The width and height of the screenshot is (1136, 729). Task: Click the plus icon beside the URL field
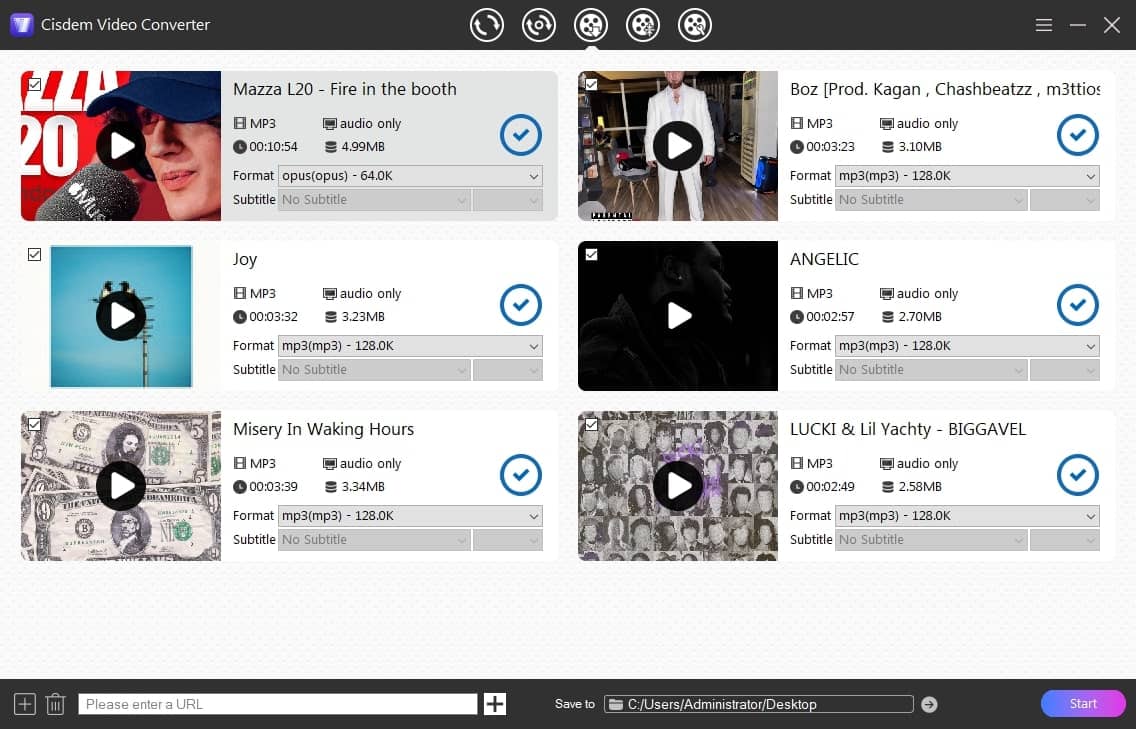494,703
